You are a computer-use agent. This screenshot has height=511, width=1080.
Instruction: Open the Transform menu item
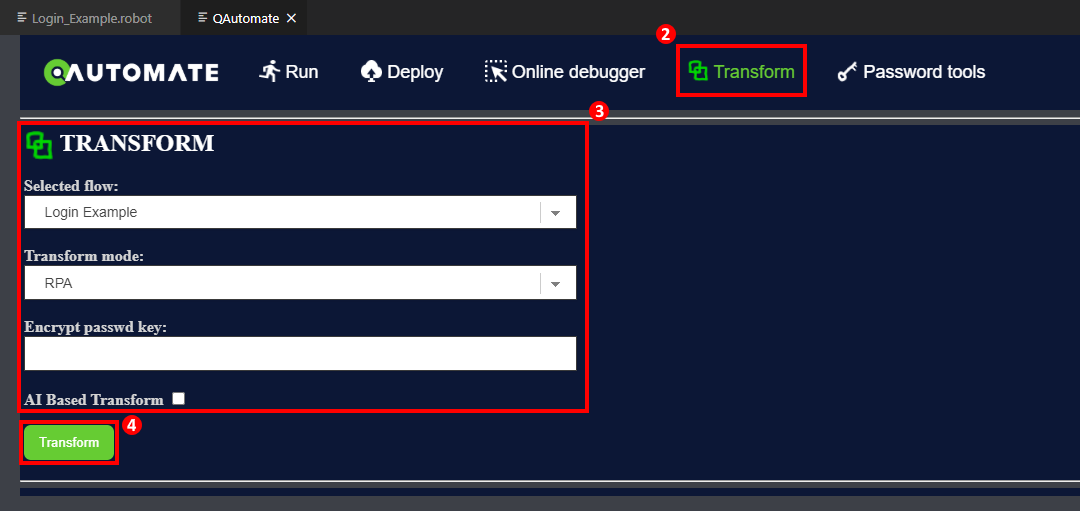click(x=741, y=71)
